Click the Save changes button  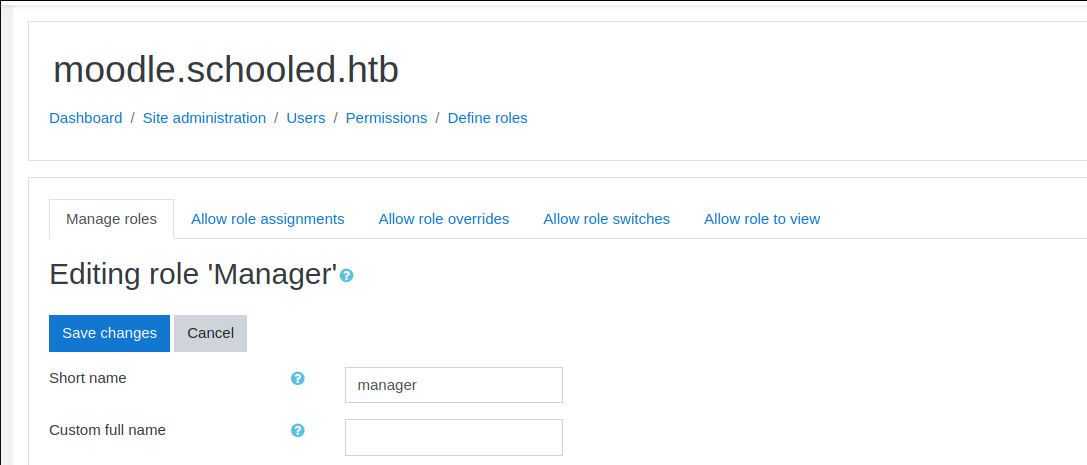click(x=109, y=333)
